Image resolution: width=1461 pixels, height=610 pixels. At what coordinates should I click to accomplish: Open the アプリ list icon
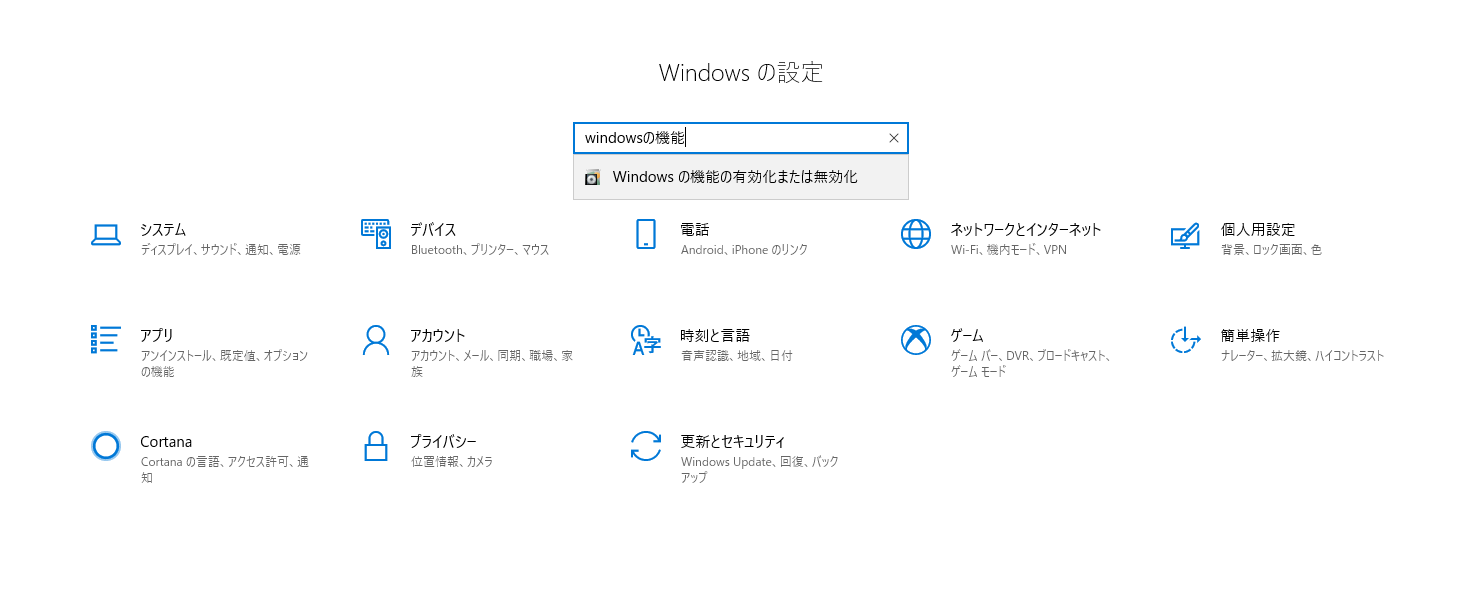click(106, 339)
